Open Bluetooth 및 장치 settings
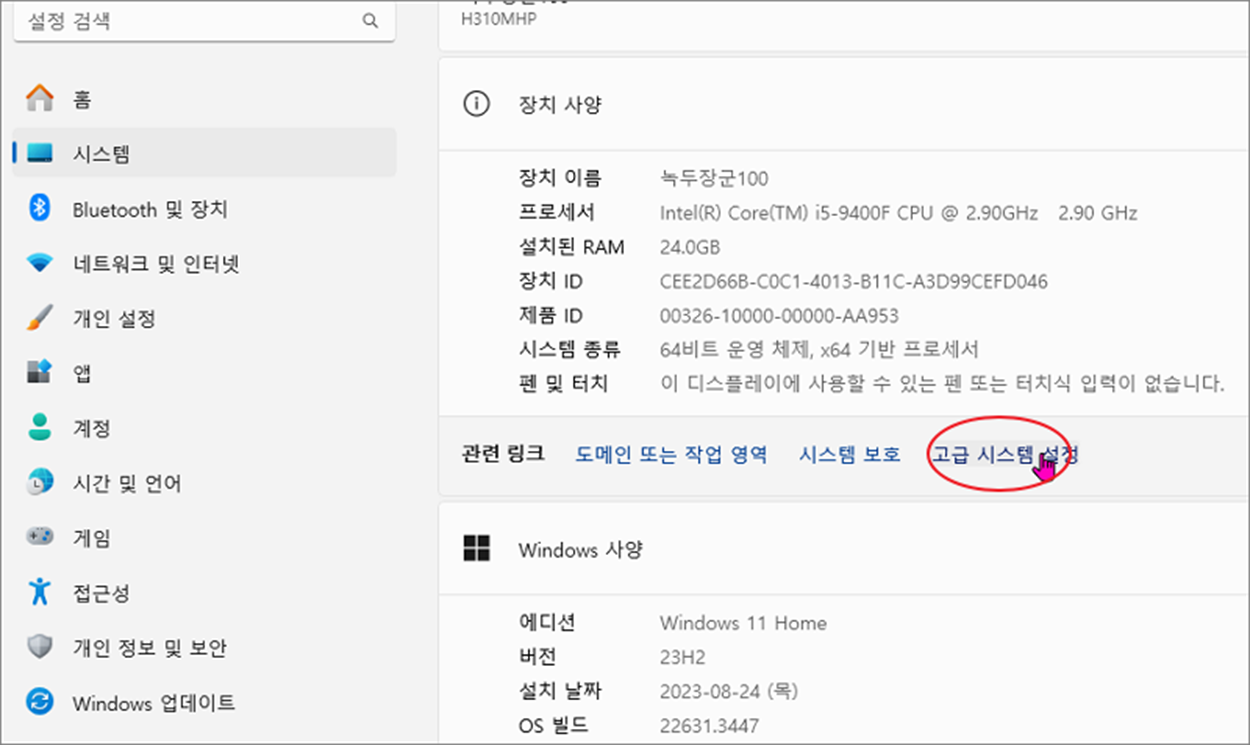This screenshot has height=745, width=1250. coord(205,209)
